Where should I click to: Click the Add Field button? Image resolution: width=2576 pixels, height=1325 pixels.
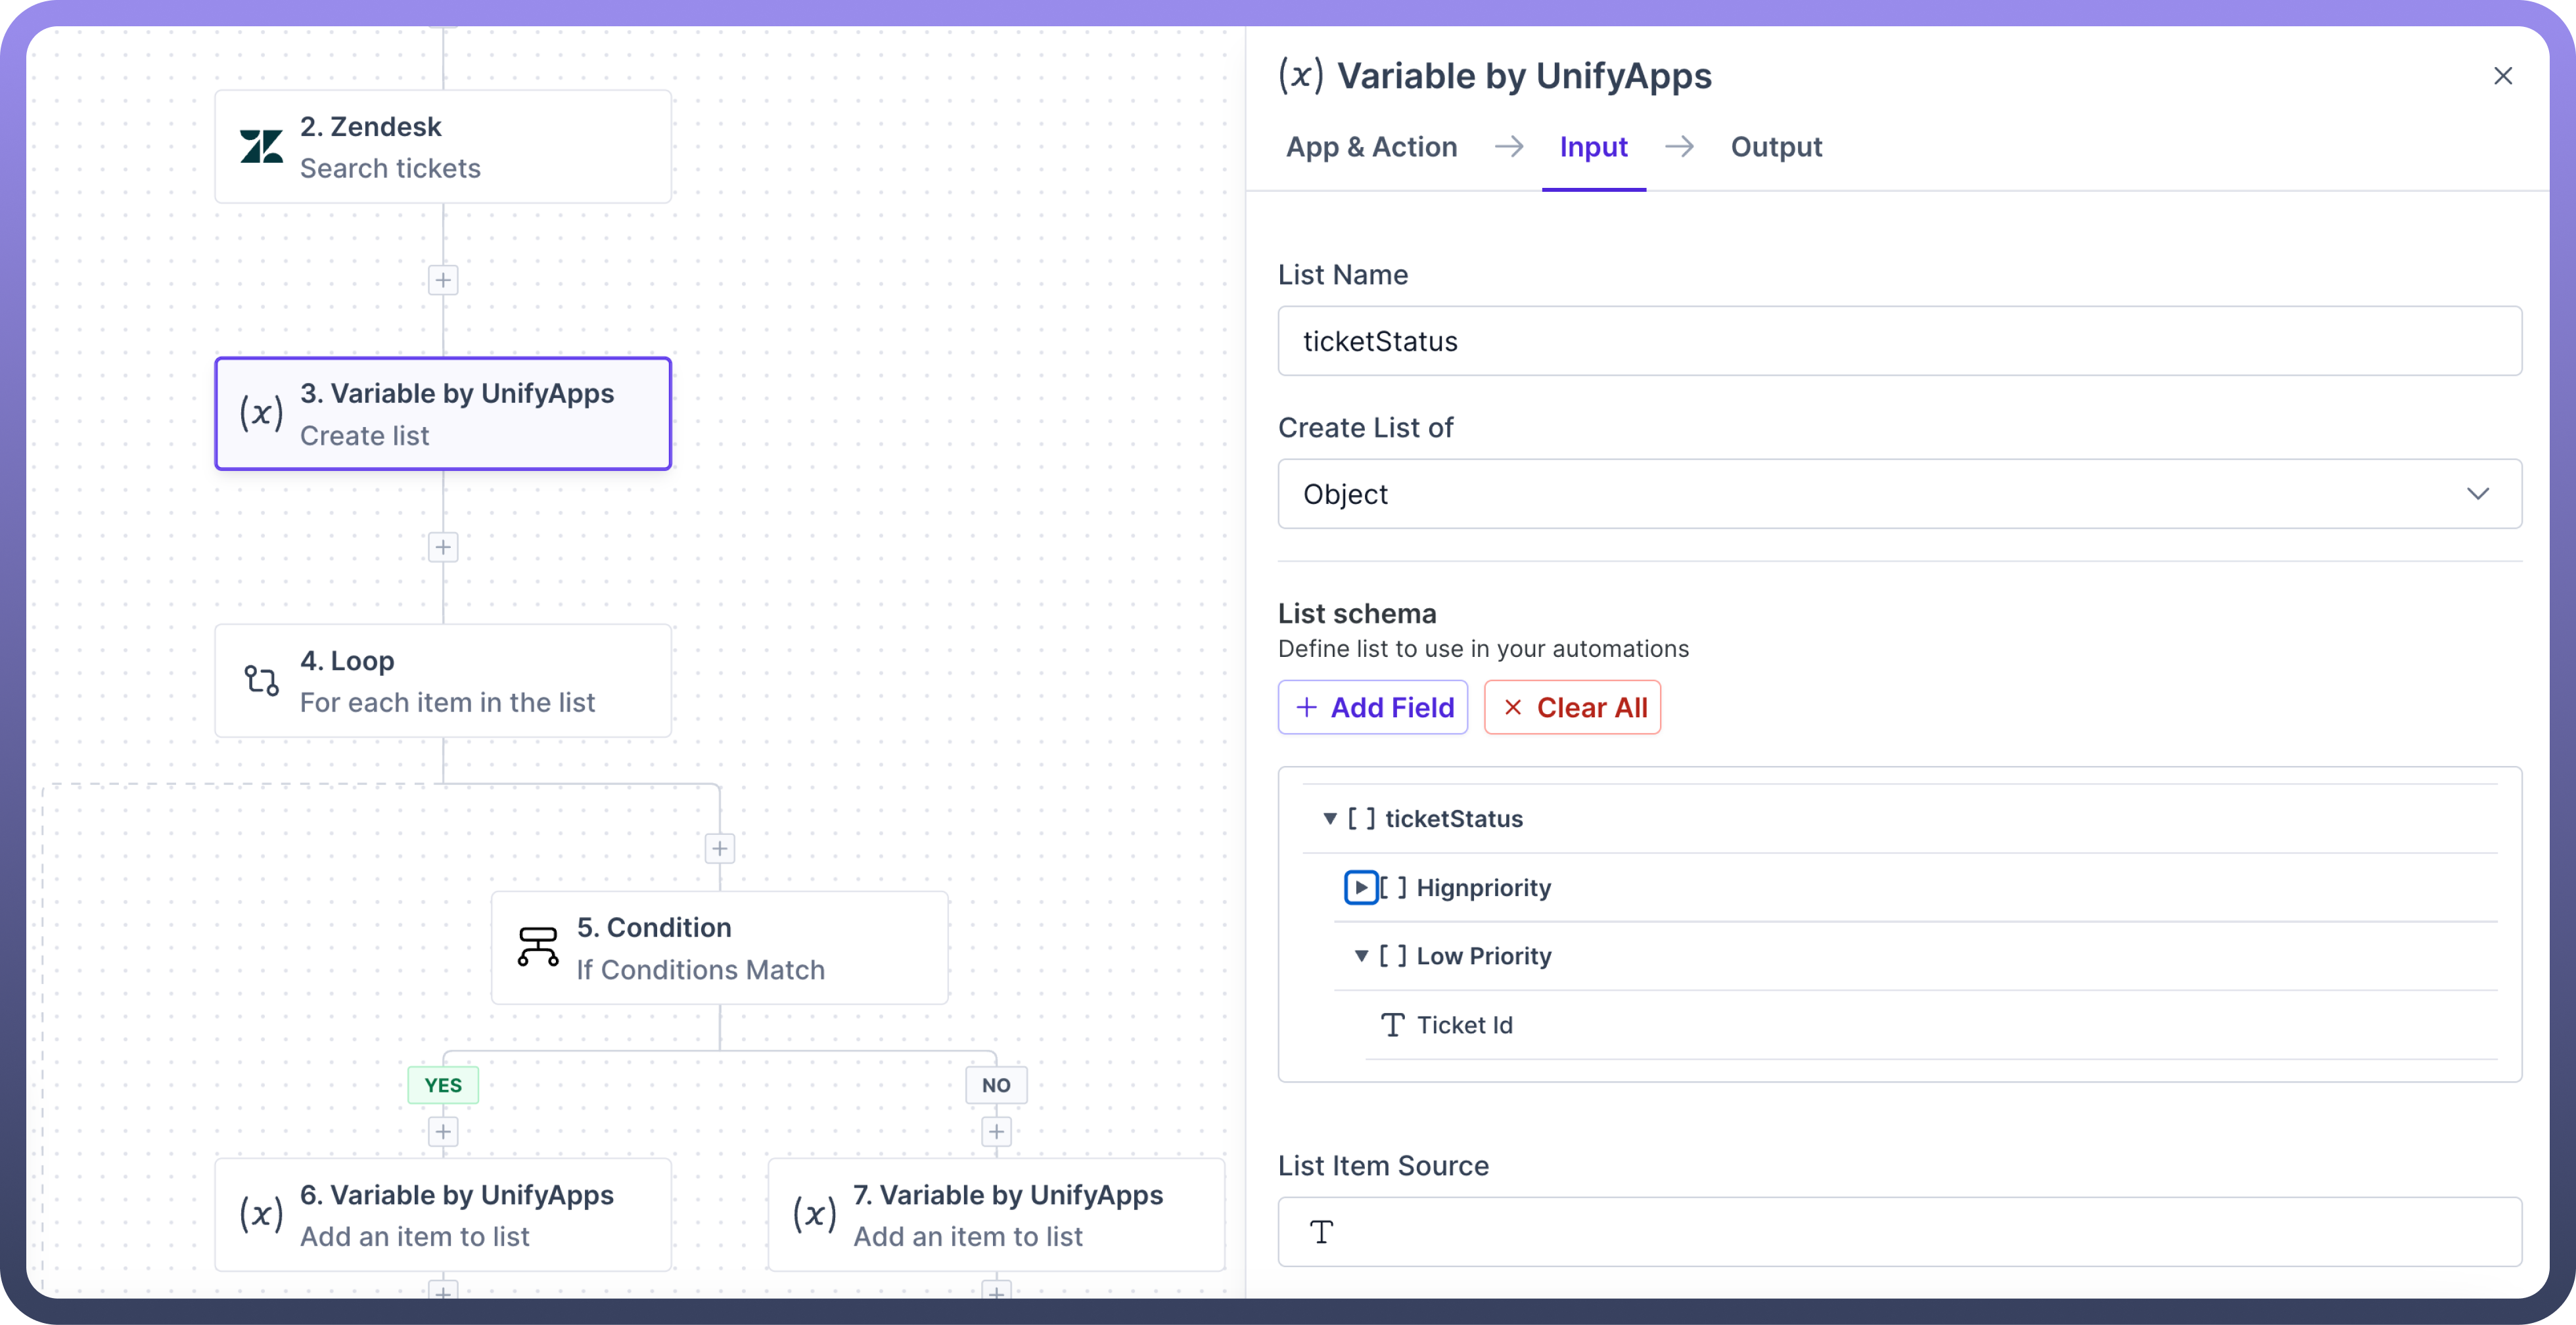click(x=1373, y=708)
